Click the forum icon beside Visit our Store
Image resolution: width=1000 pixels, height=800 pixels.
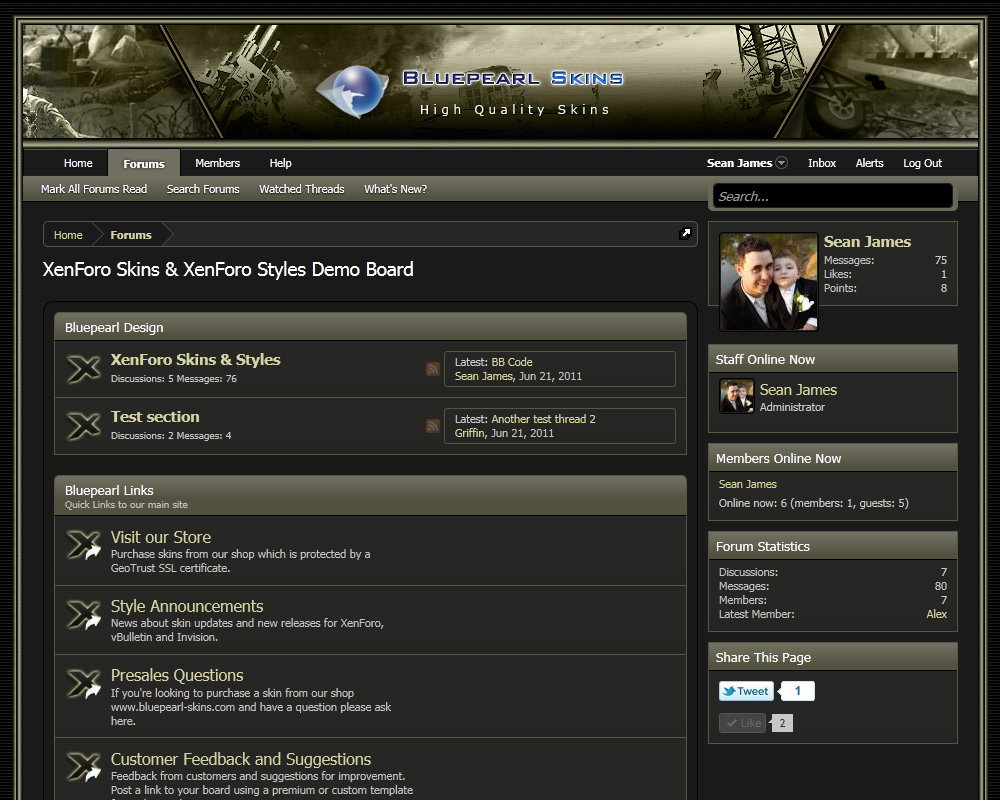tap(84, 546)
